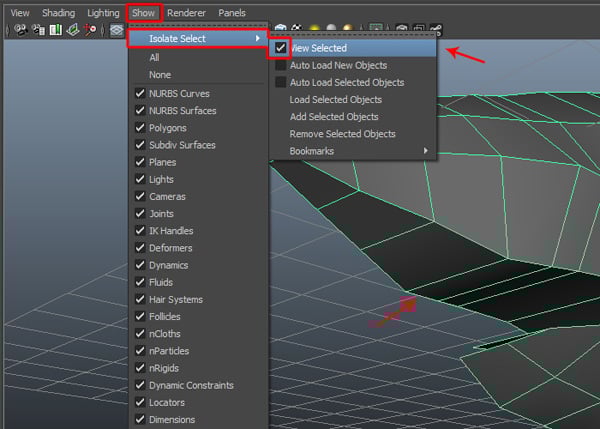Enable Auto Load New Objects checkbox
The width and height of the screenshot is (600, 429).
[281, 65]
